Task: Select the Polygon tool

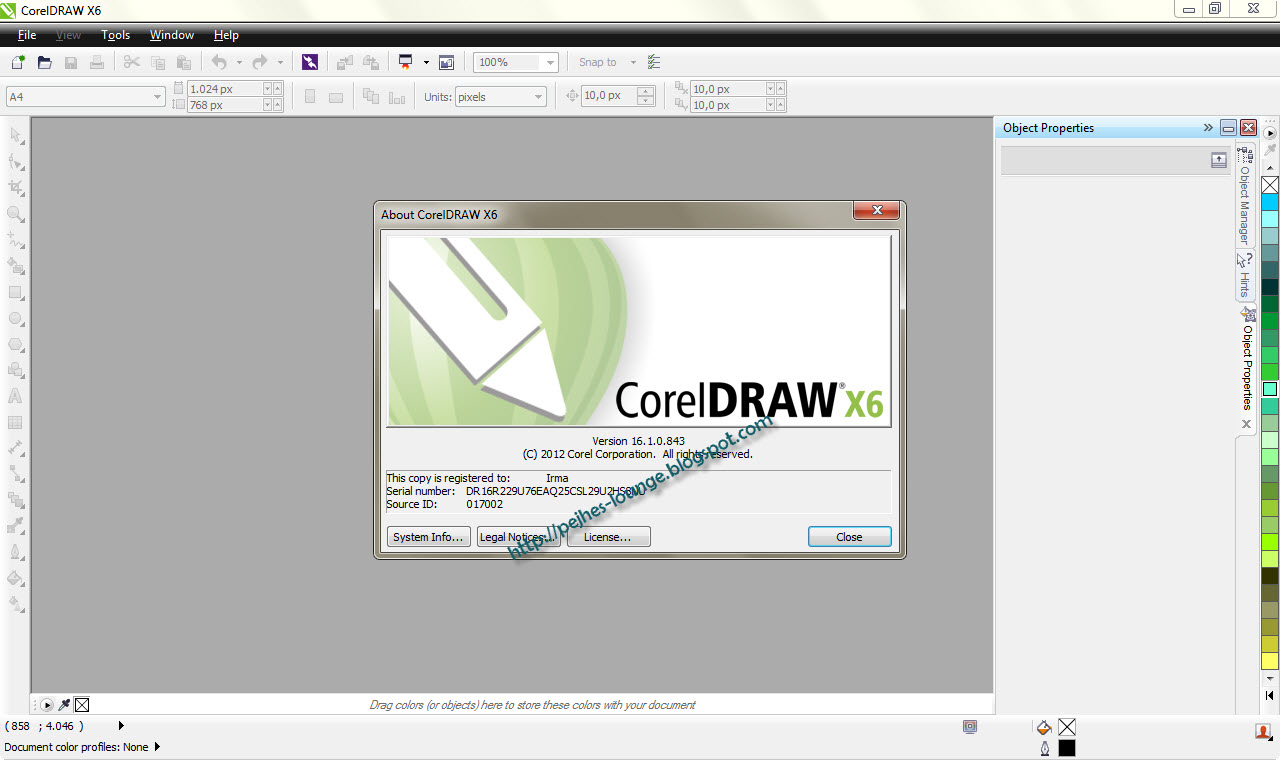Action: (x=16, y=344)
